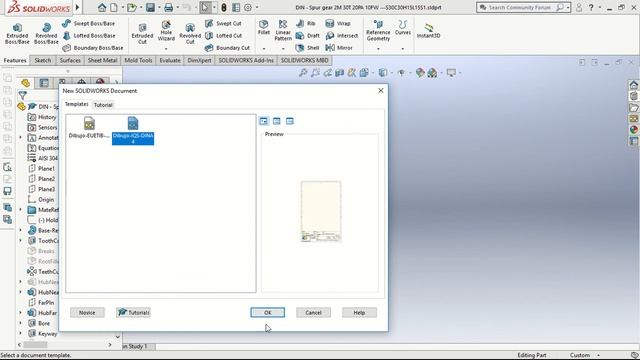Click the Linear Pattern tool
This screenshot has height=360, width=640.
click(x=283, y=30)
